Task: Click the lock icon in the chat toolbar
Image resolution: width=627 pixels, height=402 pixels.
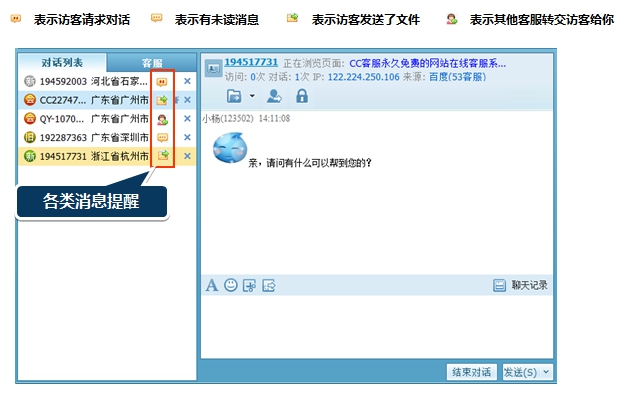Action: pos(302,96)
